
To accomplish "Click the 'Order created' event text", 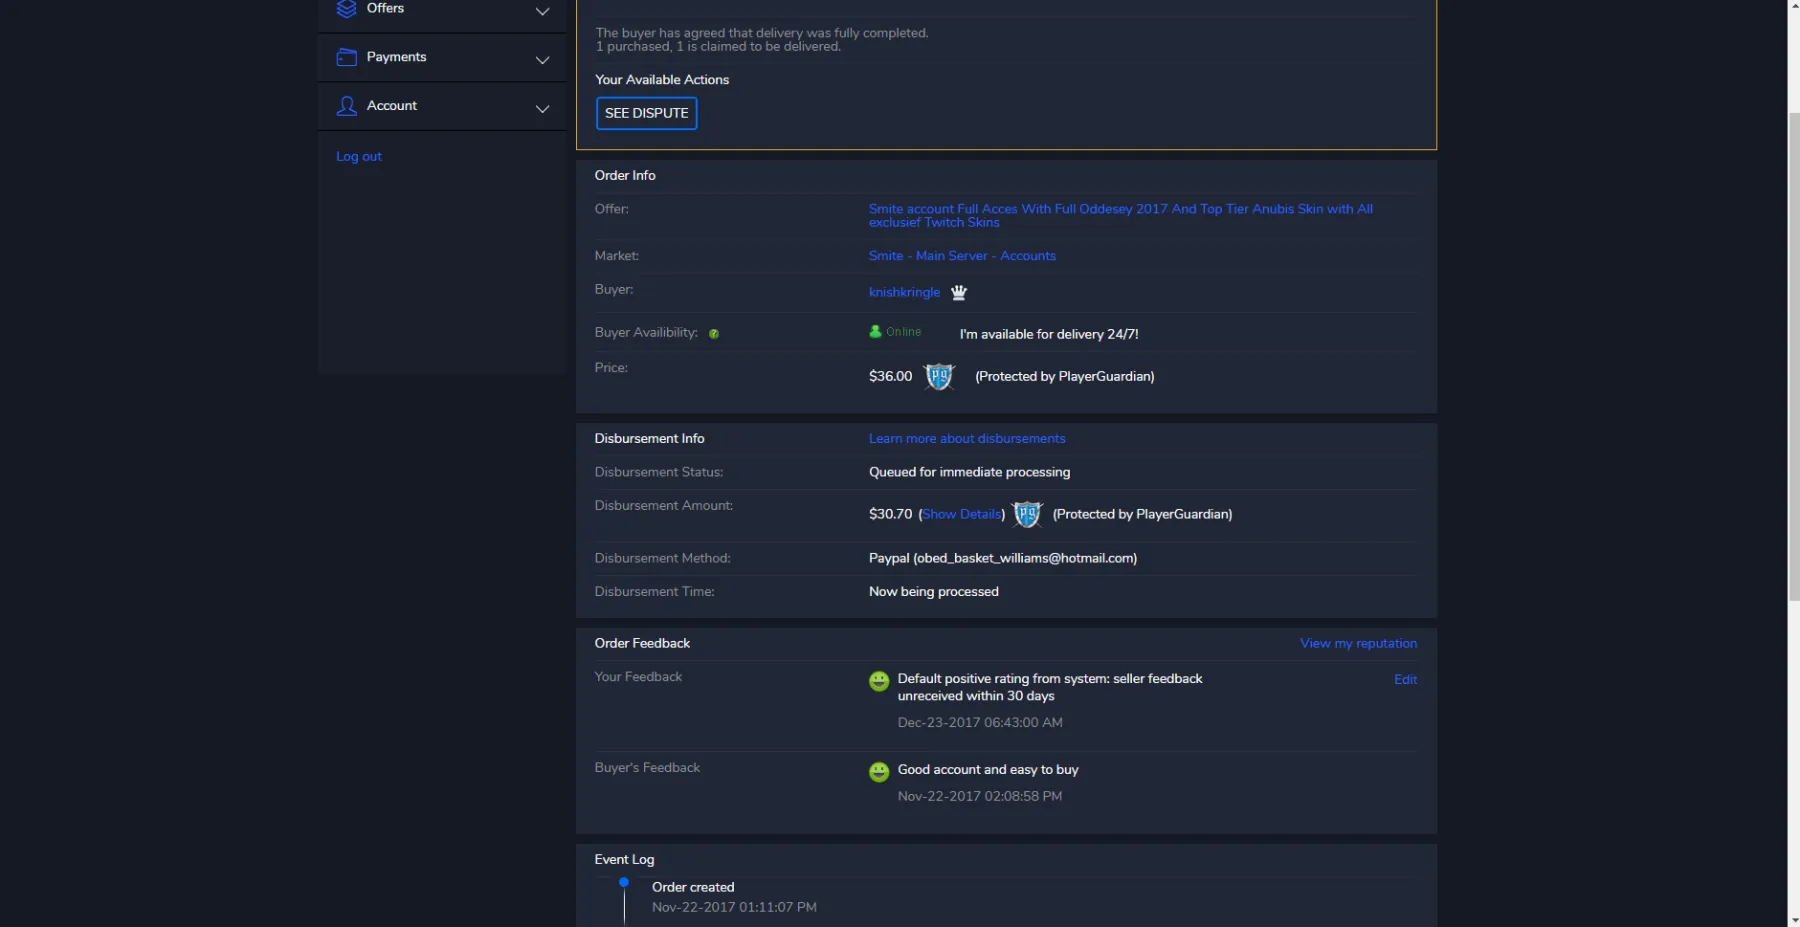I will coord(693,888).
